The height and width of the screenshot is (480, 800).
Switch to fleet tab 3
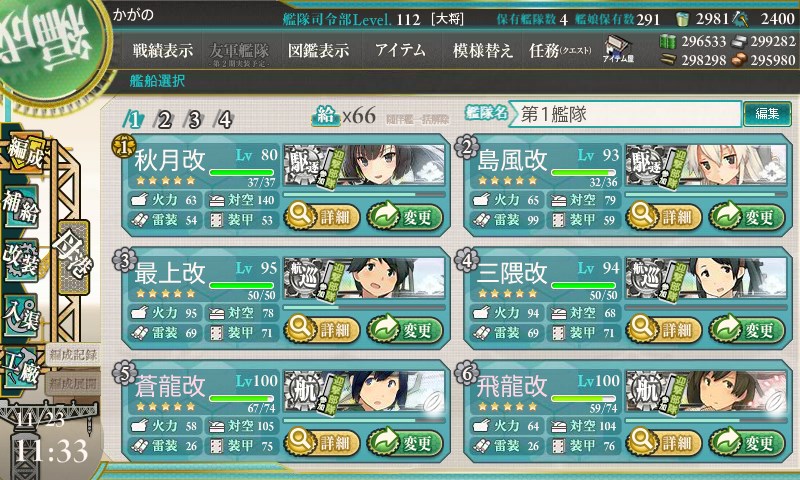tap(194, 120)
